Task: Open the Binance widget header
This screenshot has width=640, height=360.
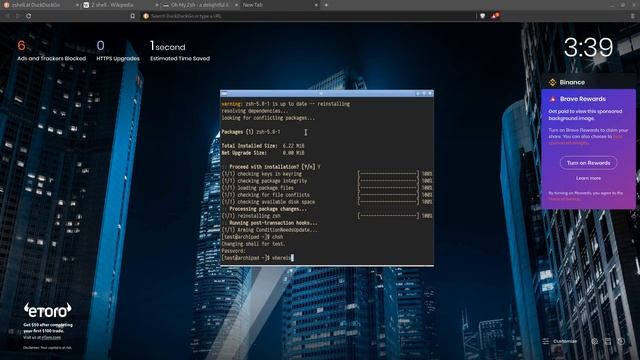Action: coord(588,82)
